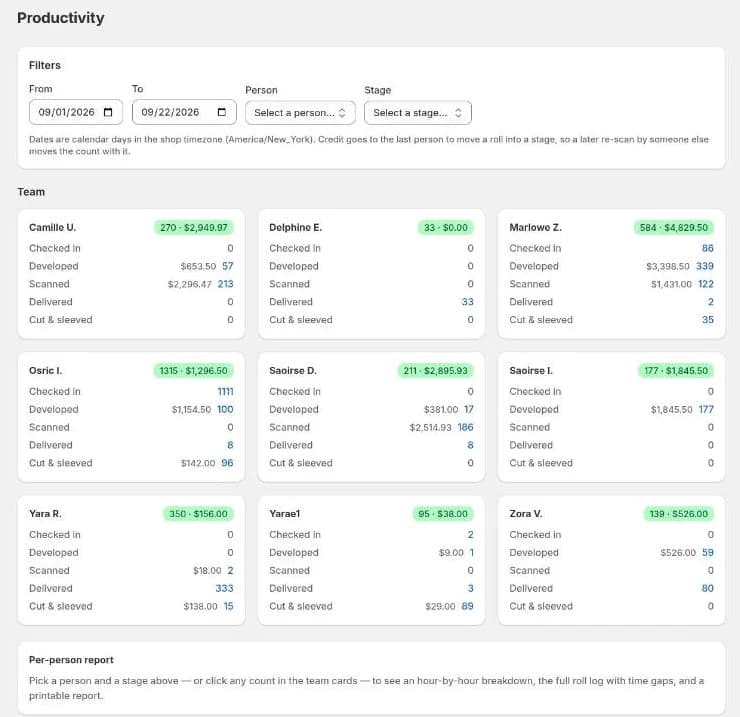Click Saoirse I. badge 177 · $1,845.50

point(676,371)
